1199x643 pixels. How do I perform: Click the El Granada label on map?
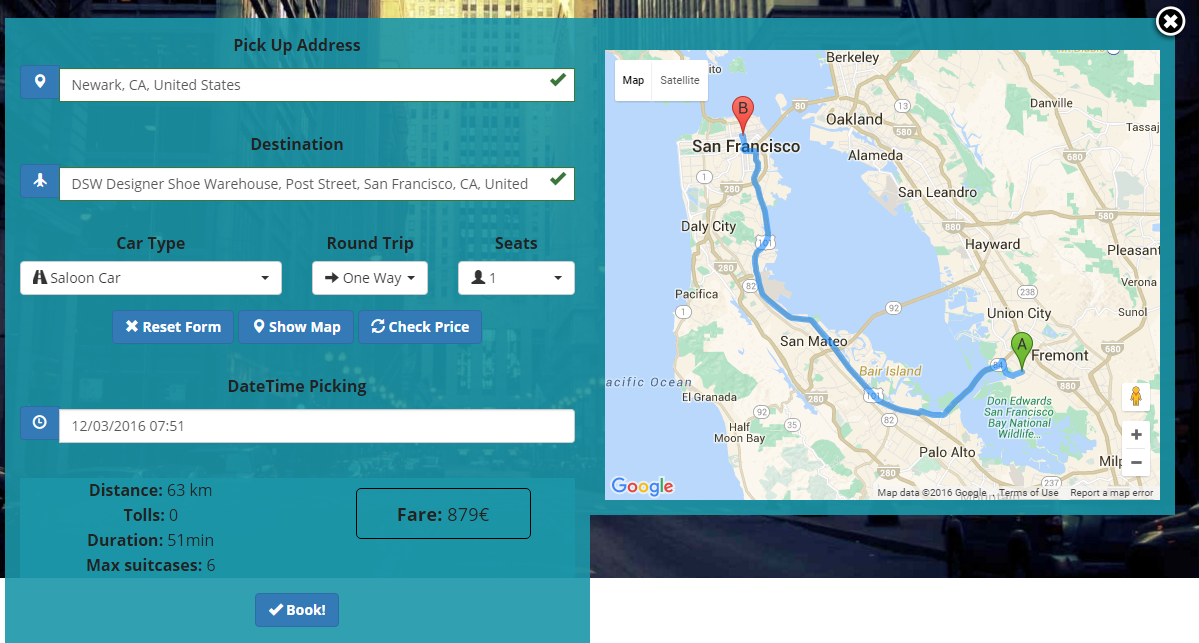click(x=710, y=397)
